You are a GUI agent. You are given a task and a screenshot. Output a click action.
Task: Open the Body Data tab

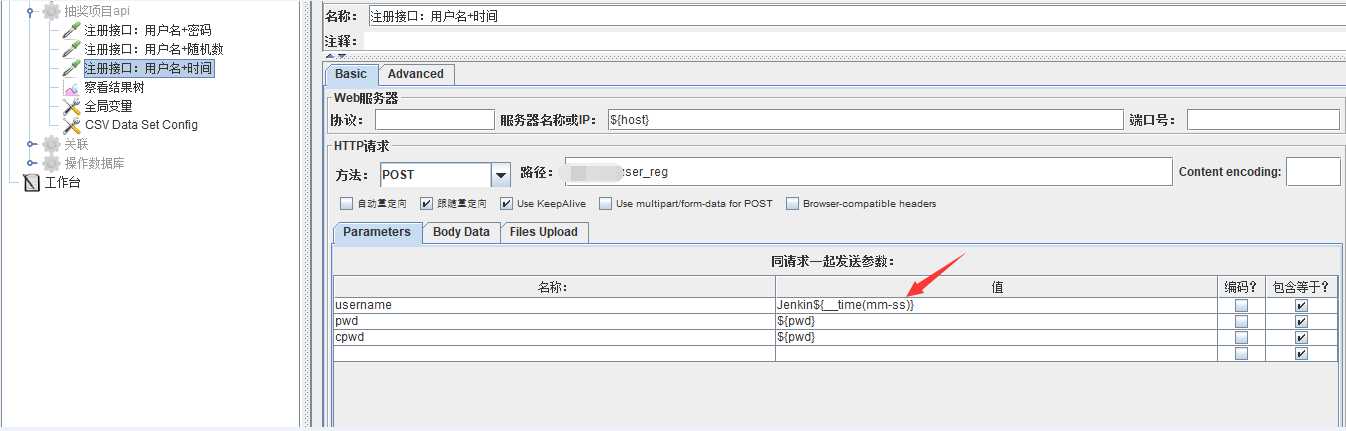point(461,232)
